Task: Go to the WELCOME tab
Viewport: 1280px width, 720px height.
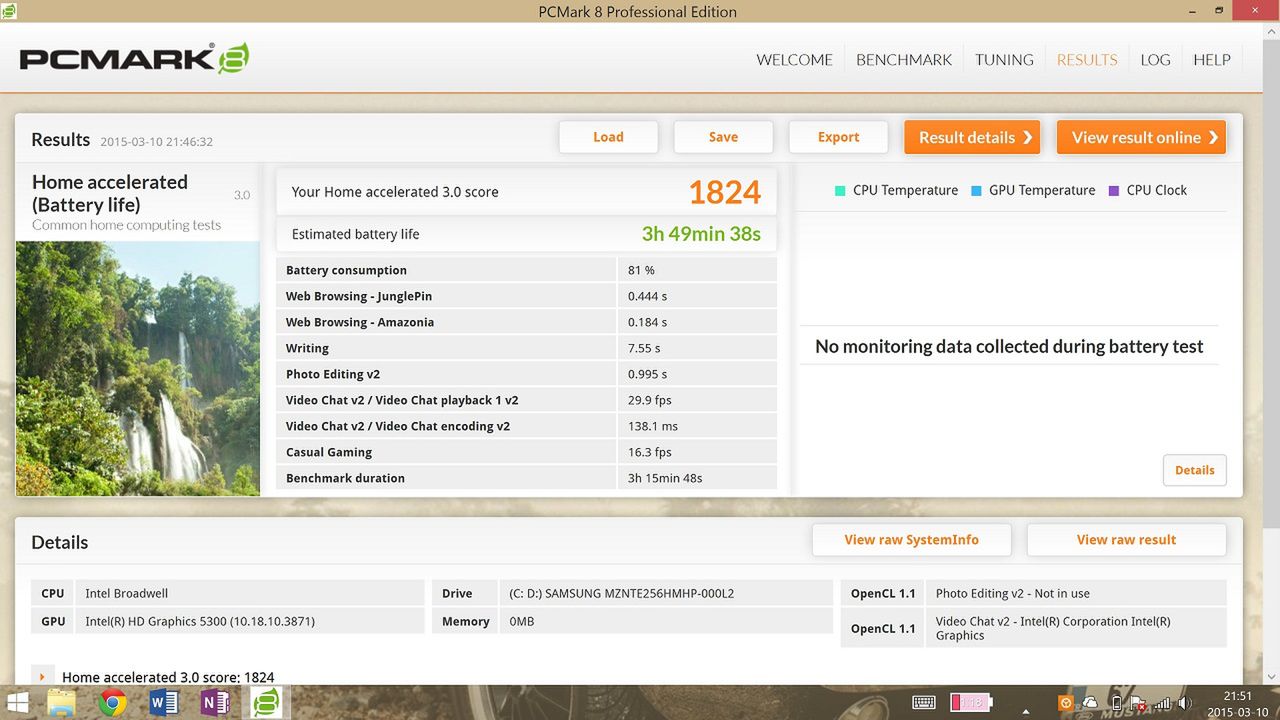Action: coord(794,60)
